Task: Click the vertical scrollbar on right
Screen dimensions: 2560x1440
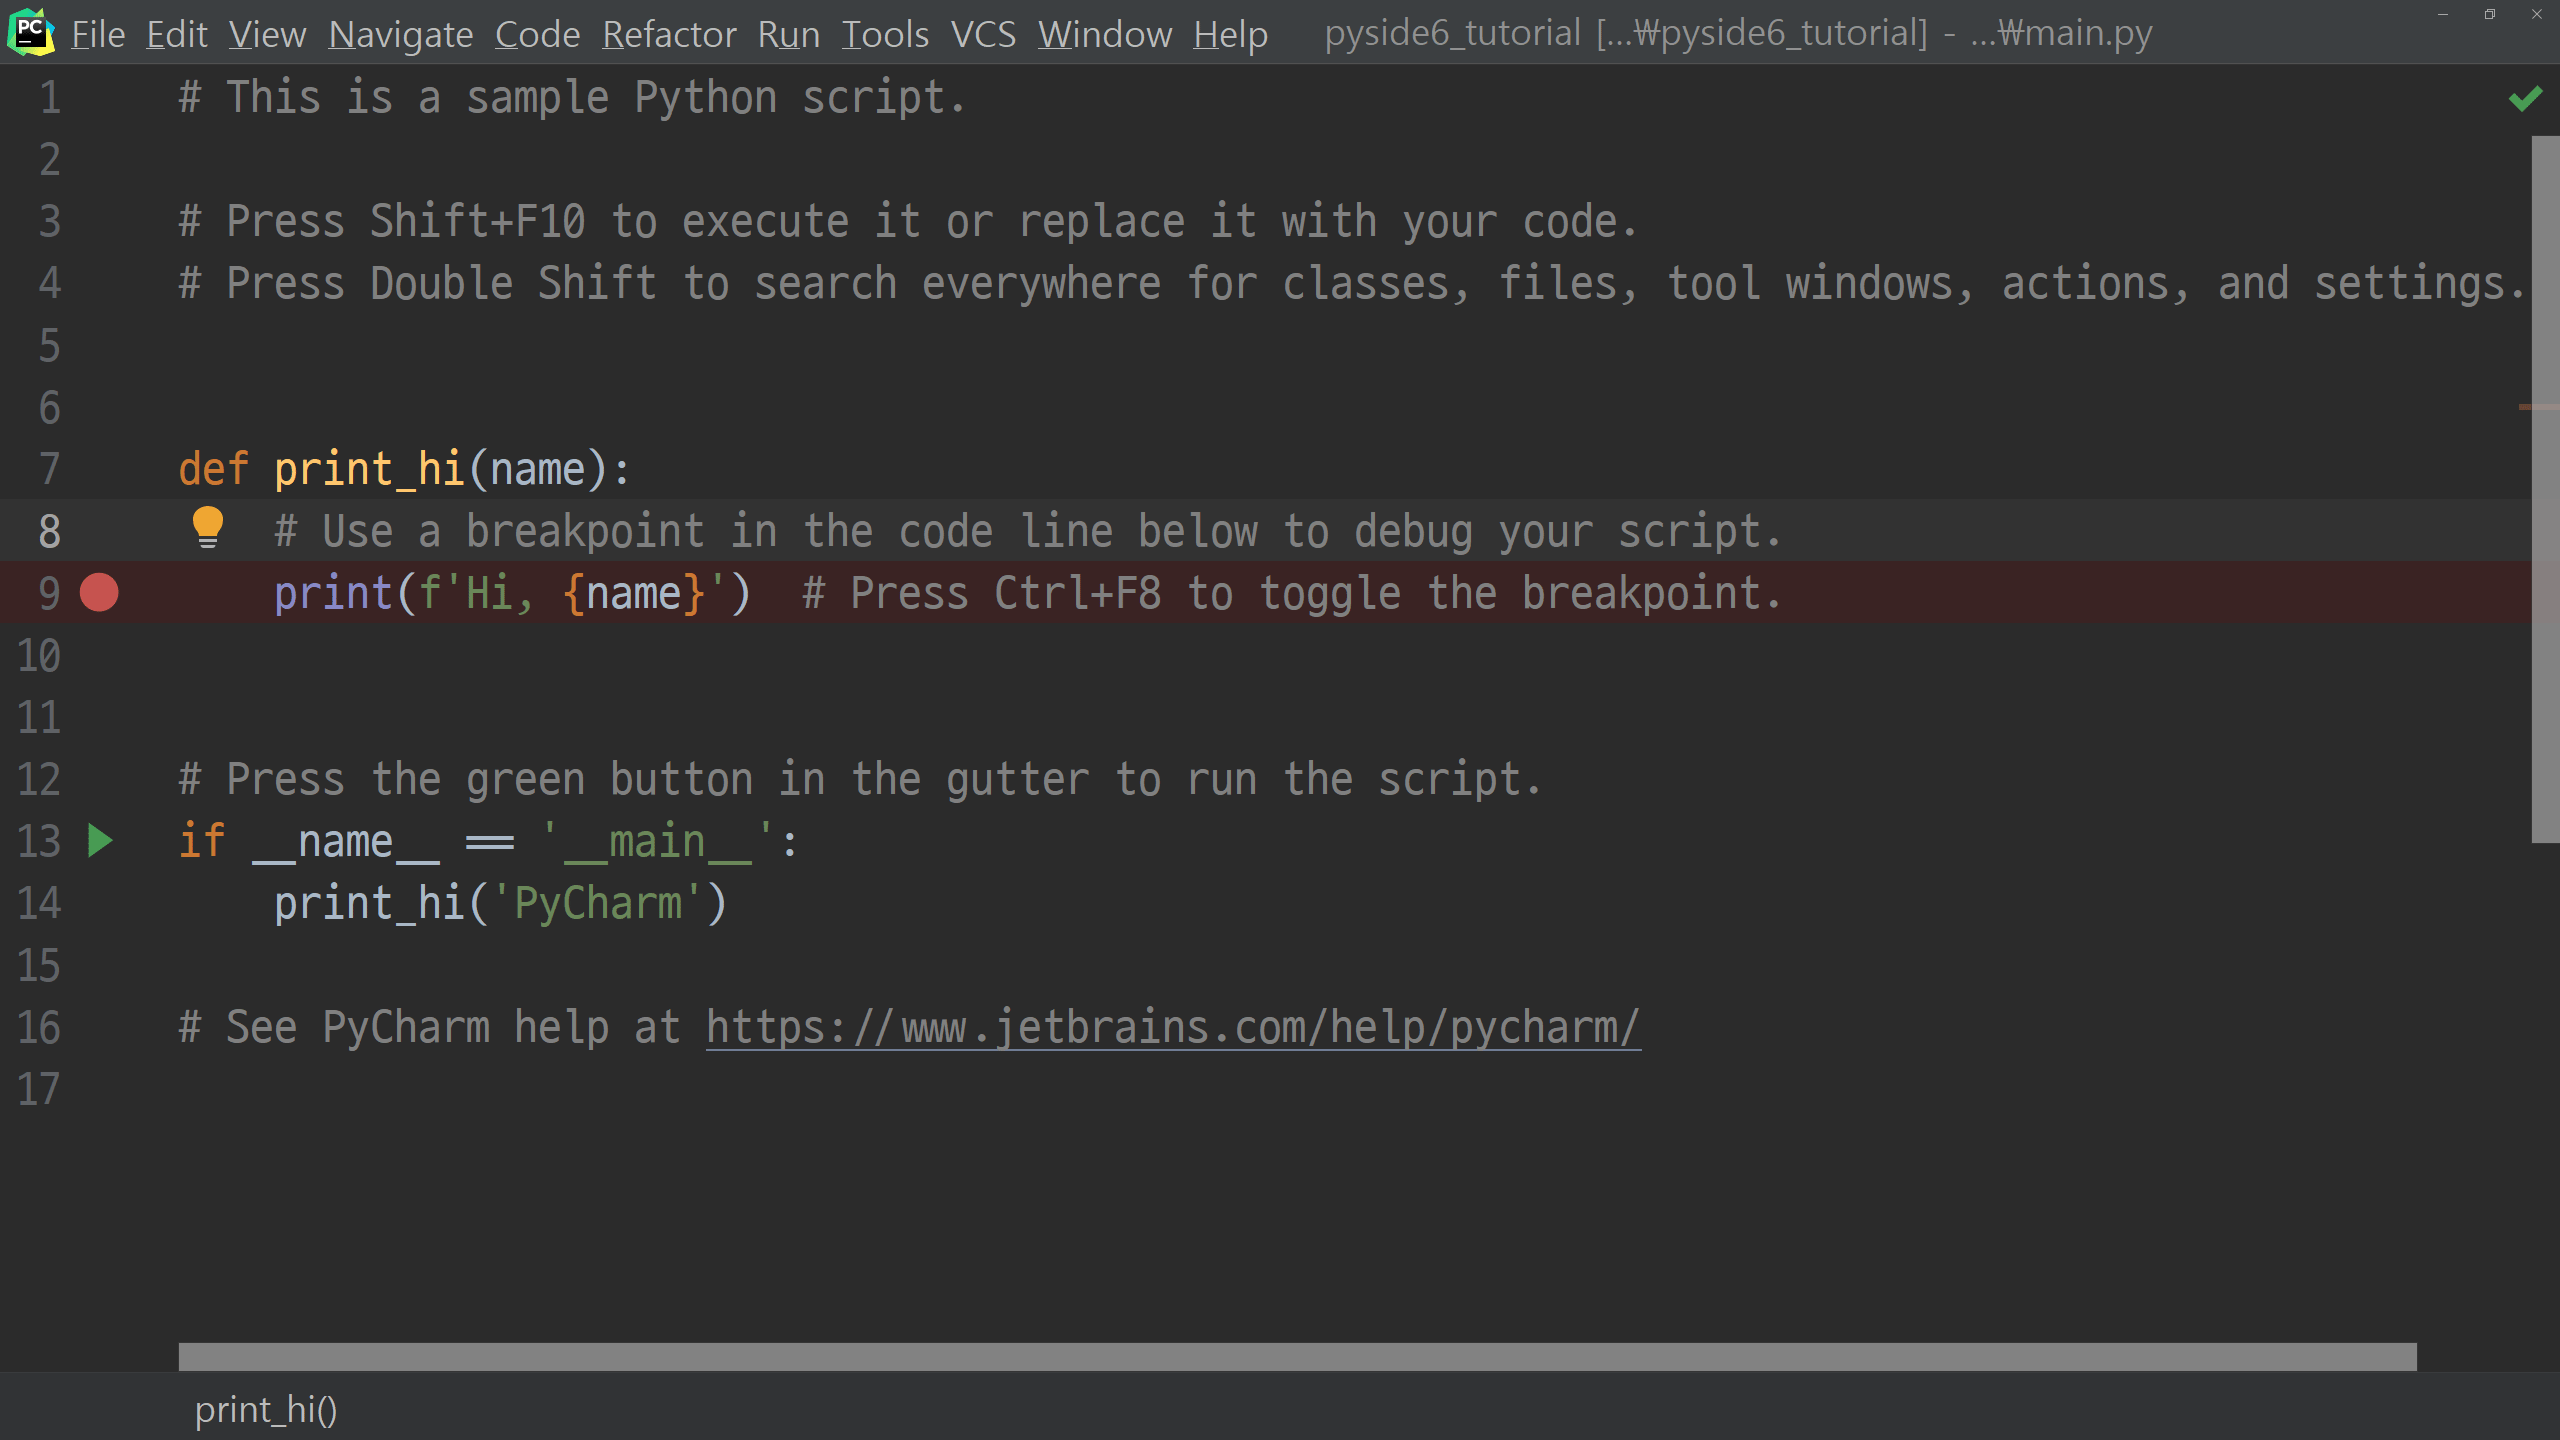Action: click(2544, 490)
